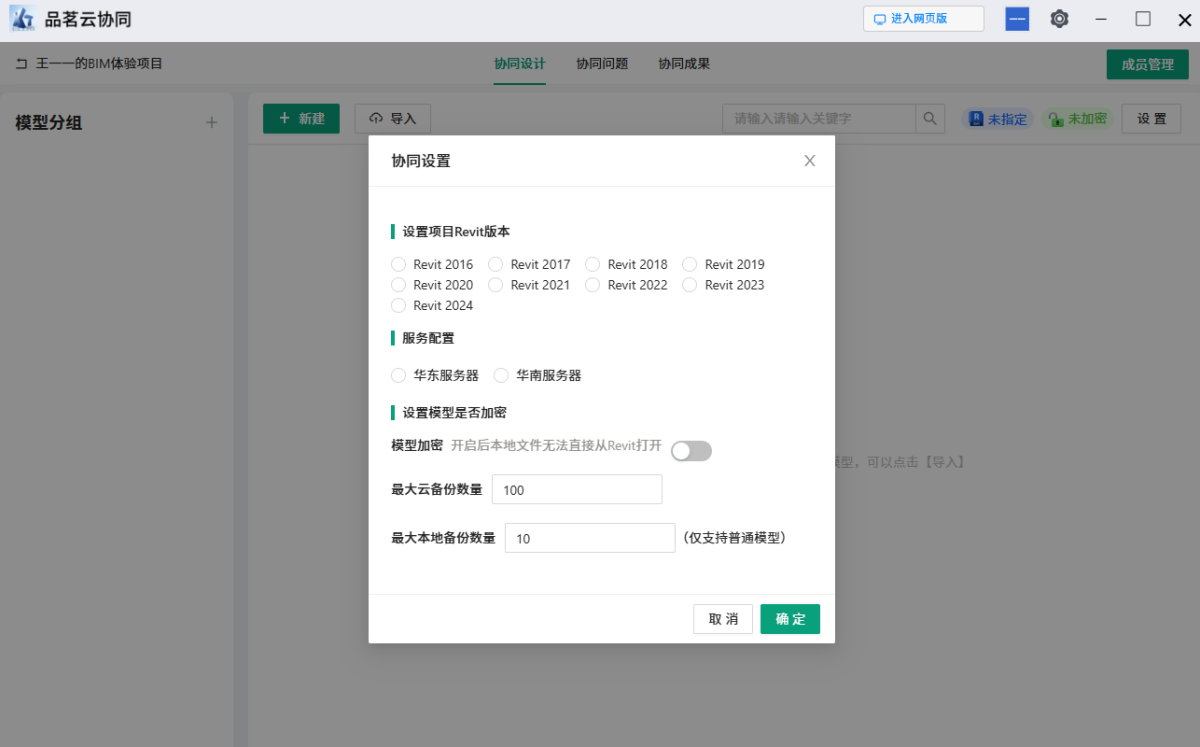Cancel the dialog via 取消 button
The width and height of the screenshot is (1200, 747).
coord(723,618)
